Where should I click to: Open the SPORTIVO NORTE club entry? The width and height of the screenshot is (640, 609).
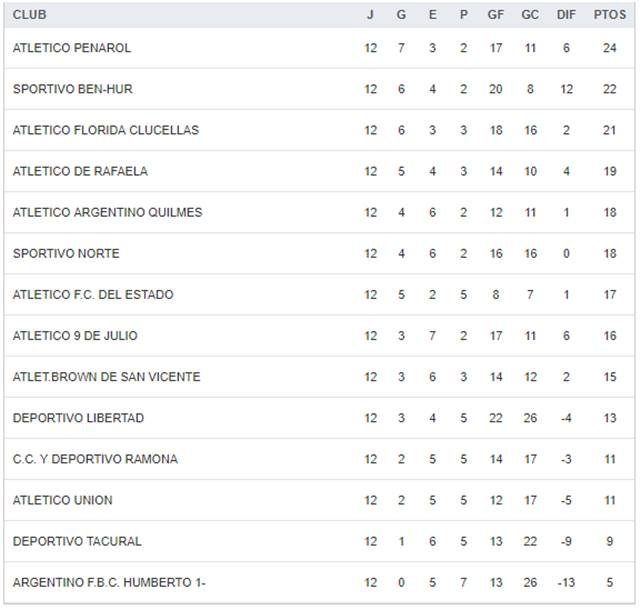coord(66,253)
